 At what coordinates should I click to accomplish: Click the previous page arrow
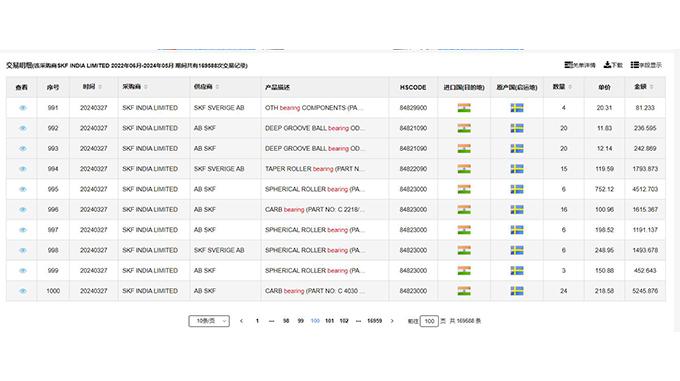click(242, 321)
